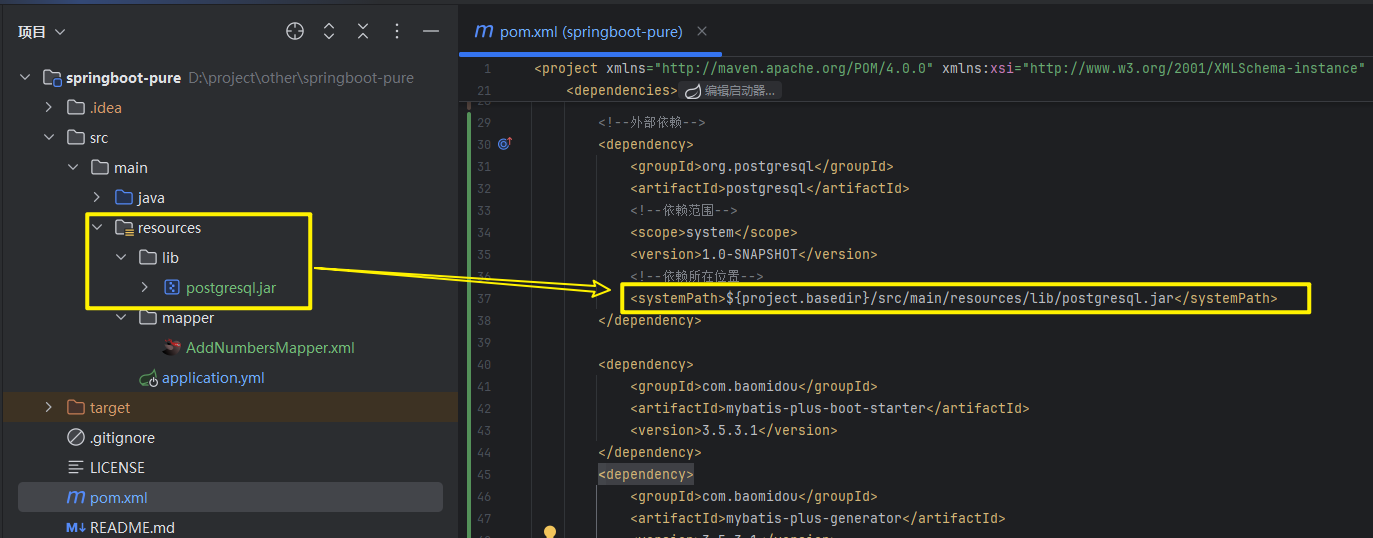Screen dimensions: 1373x538
Task: Click the Collapse All icon in project panel
Action: [x=363, y=32]
